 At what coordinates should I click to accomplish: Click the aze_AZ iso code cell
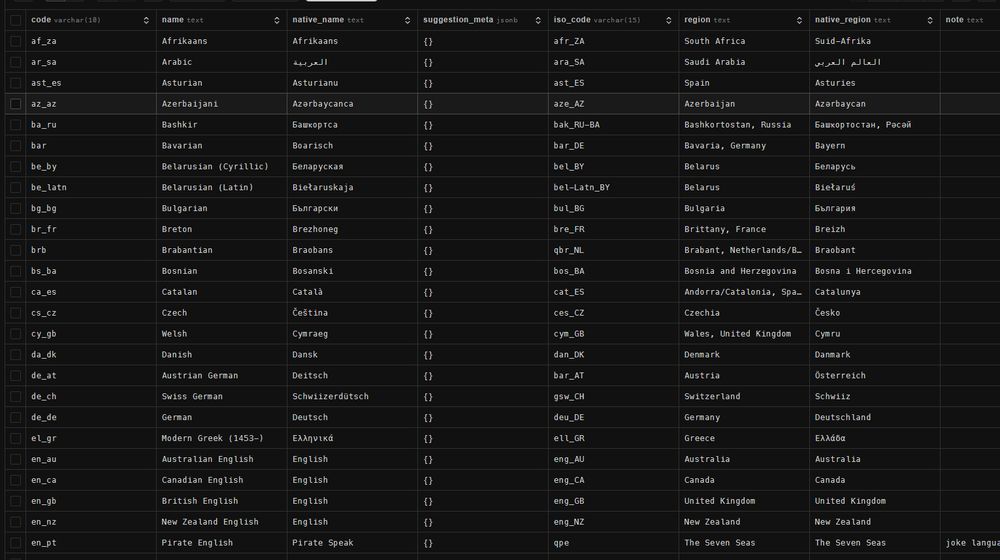(x=614, y=104)
